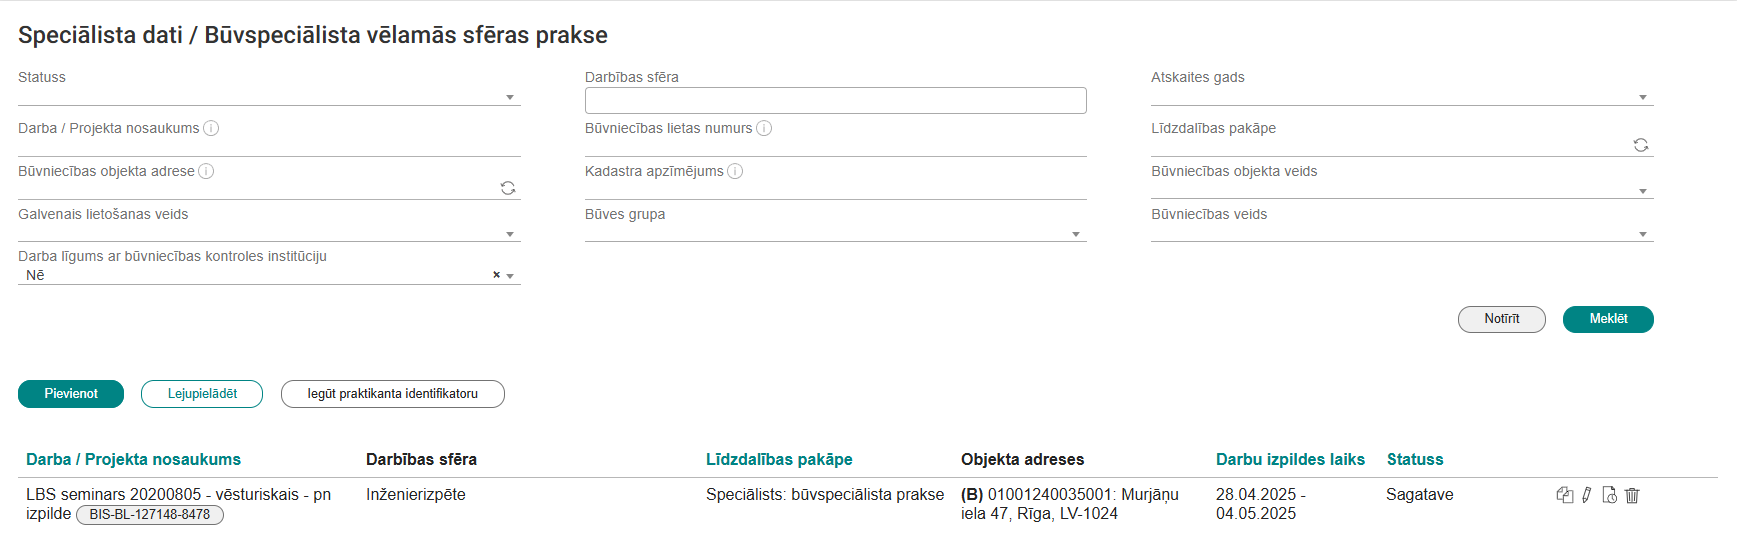
Task: Click refresh icon in Līdzdalības pakāpe field
Action: (x=1641, y=145)
